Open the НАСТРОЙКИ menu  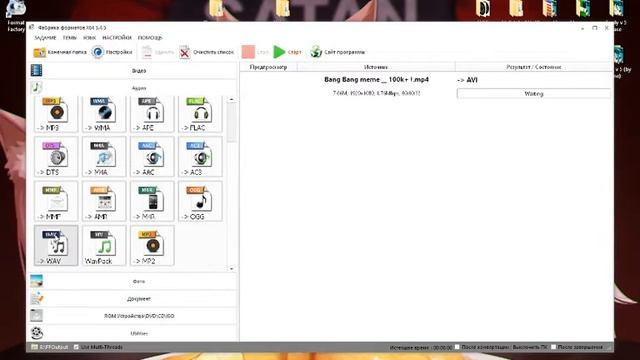pos(117,38)
